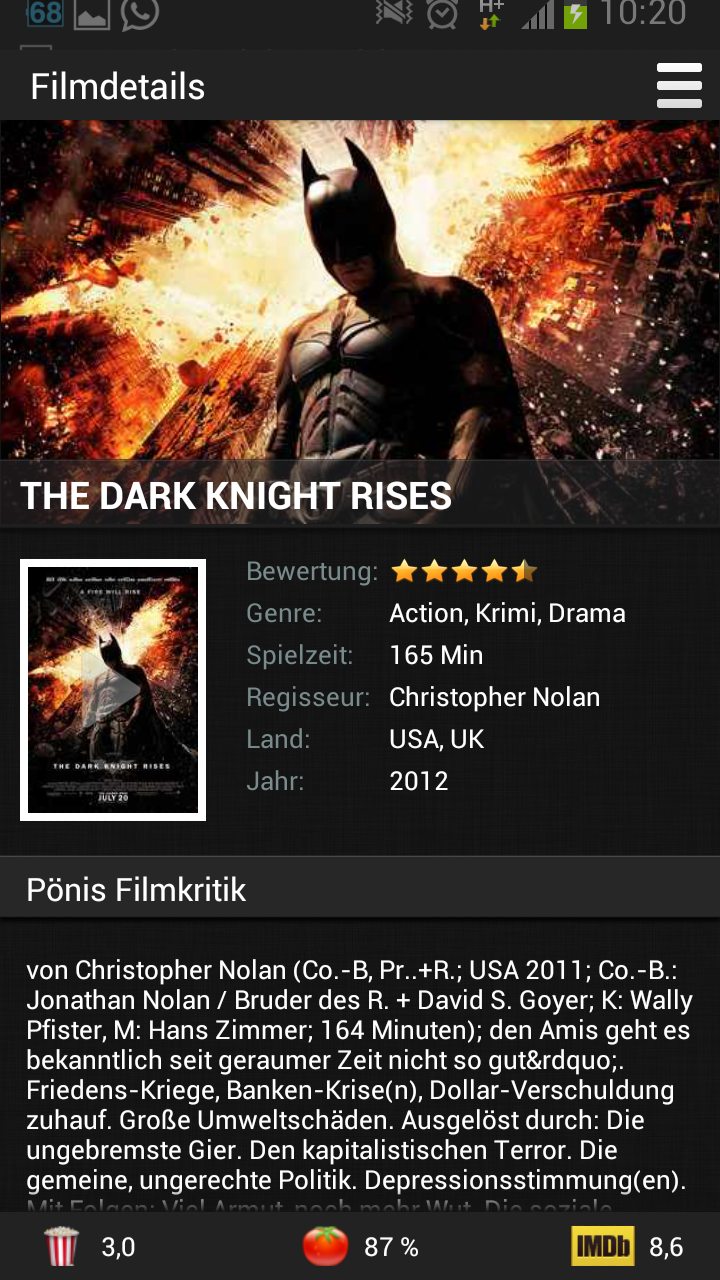The width and height of the screenshot is (720, 1280).
Task: Select the 8,6 IMDb score
Action: click(666, 1247)
